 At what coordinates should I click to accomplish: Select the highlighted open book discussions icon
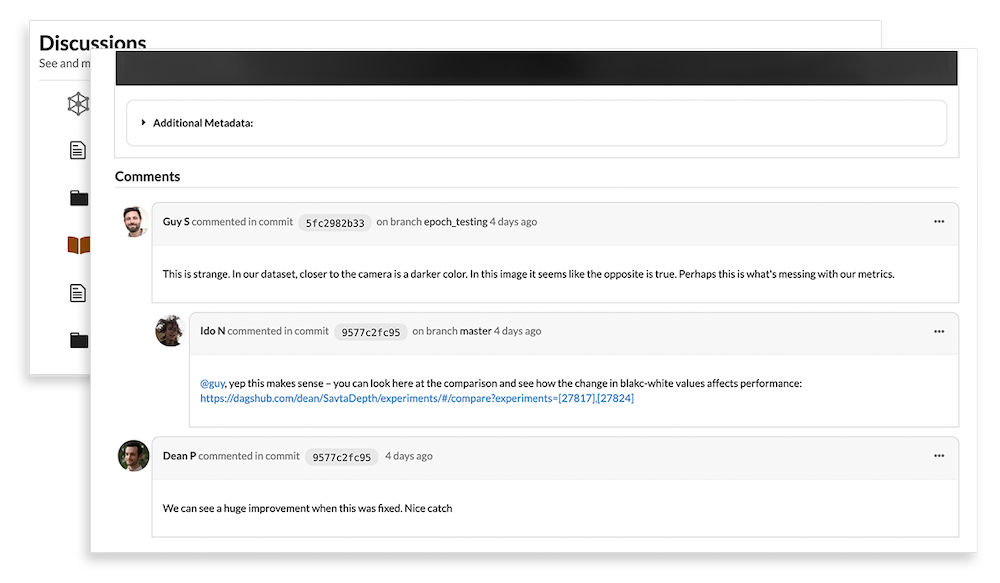(78, 244)
